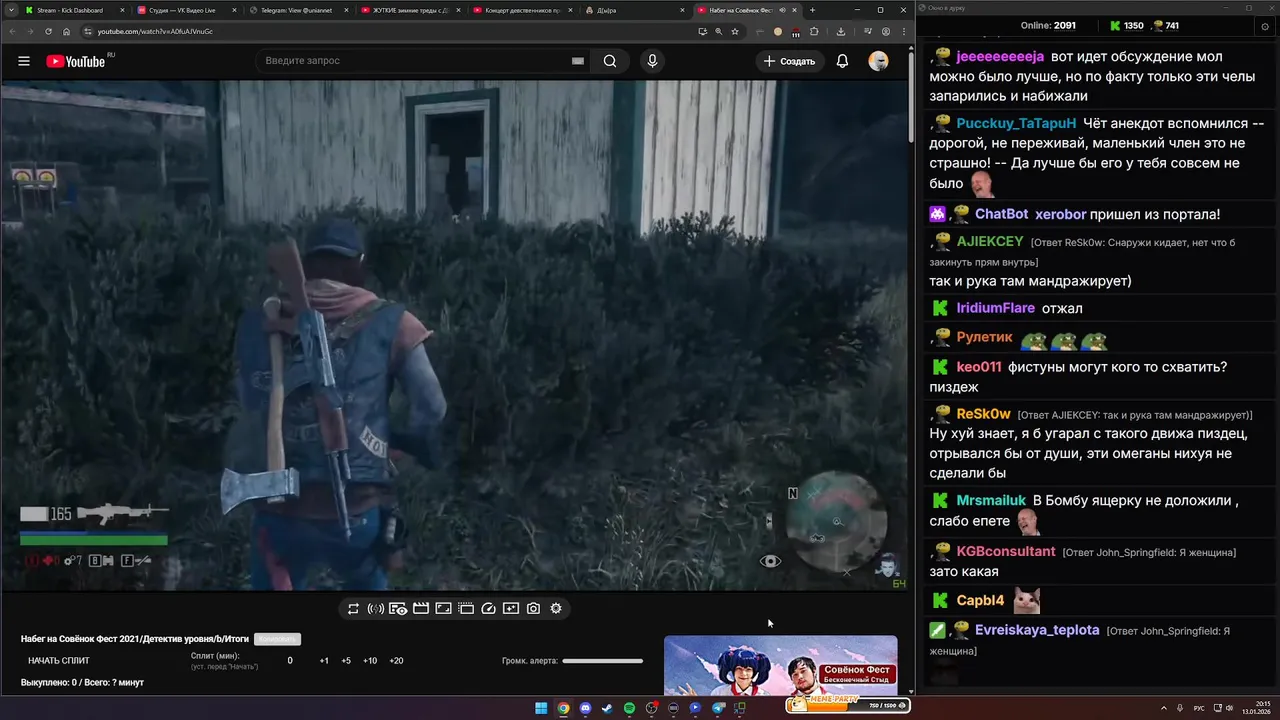
Task: Click username Evreiskaya_teplota in chat
Action: coord(1037,630)
